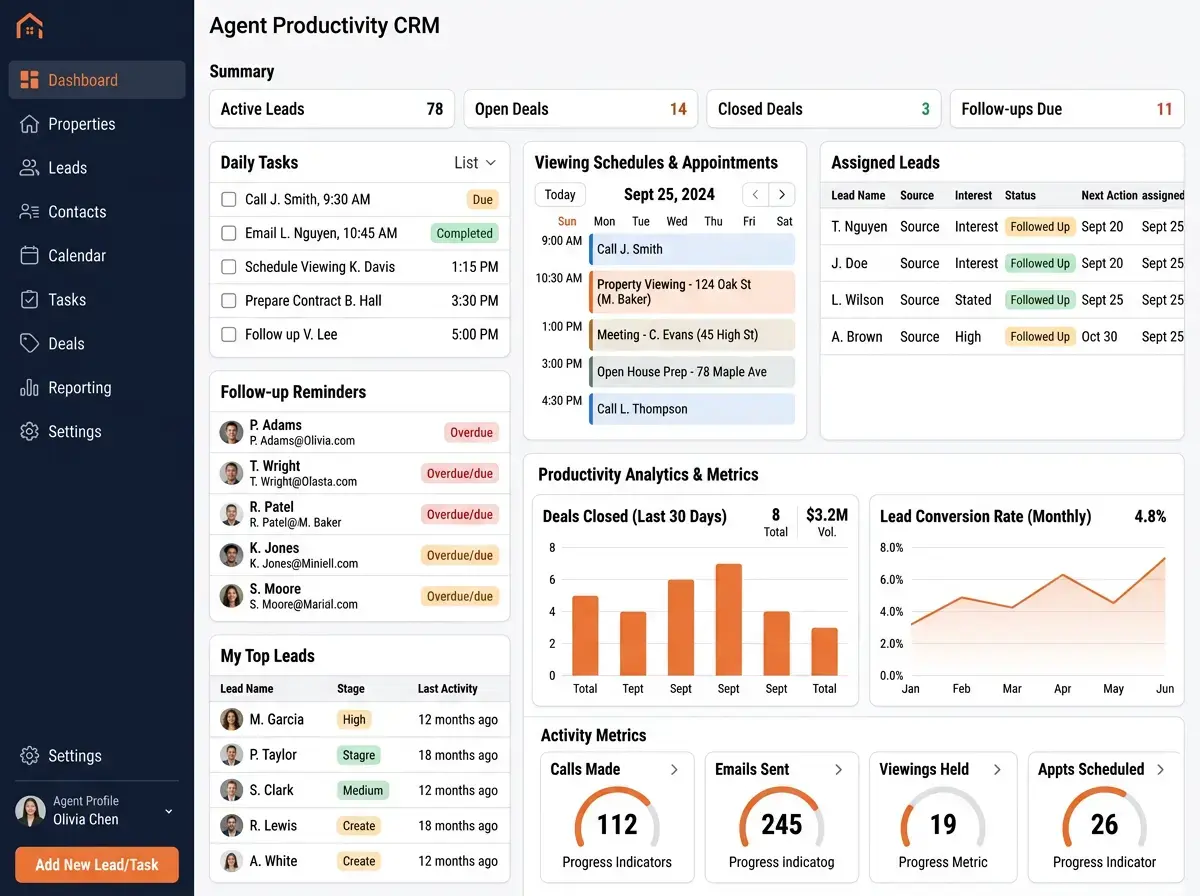Viewport: 1200px width, 896px height.
Task: Open the Follow-ups Due summary card
Action: click(1067, 109)
